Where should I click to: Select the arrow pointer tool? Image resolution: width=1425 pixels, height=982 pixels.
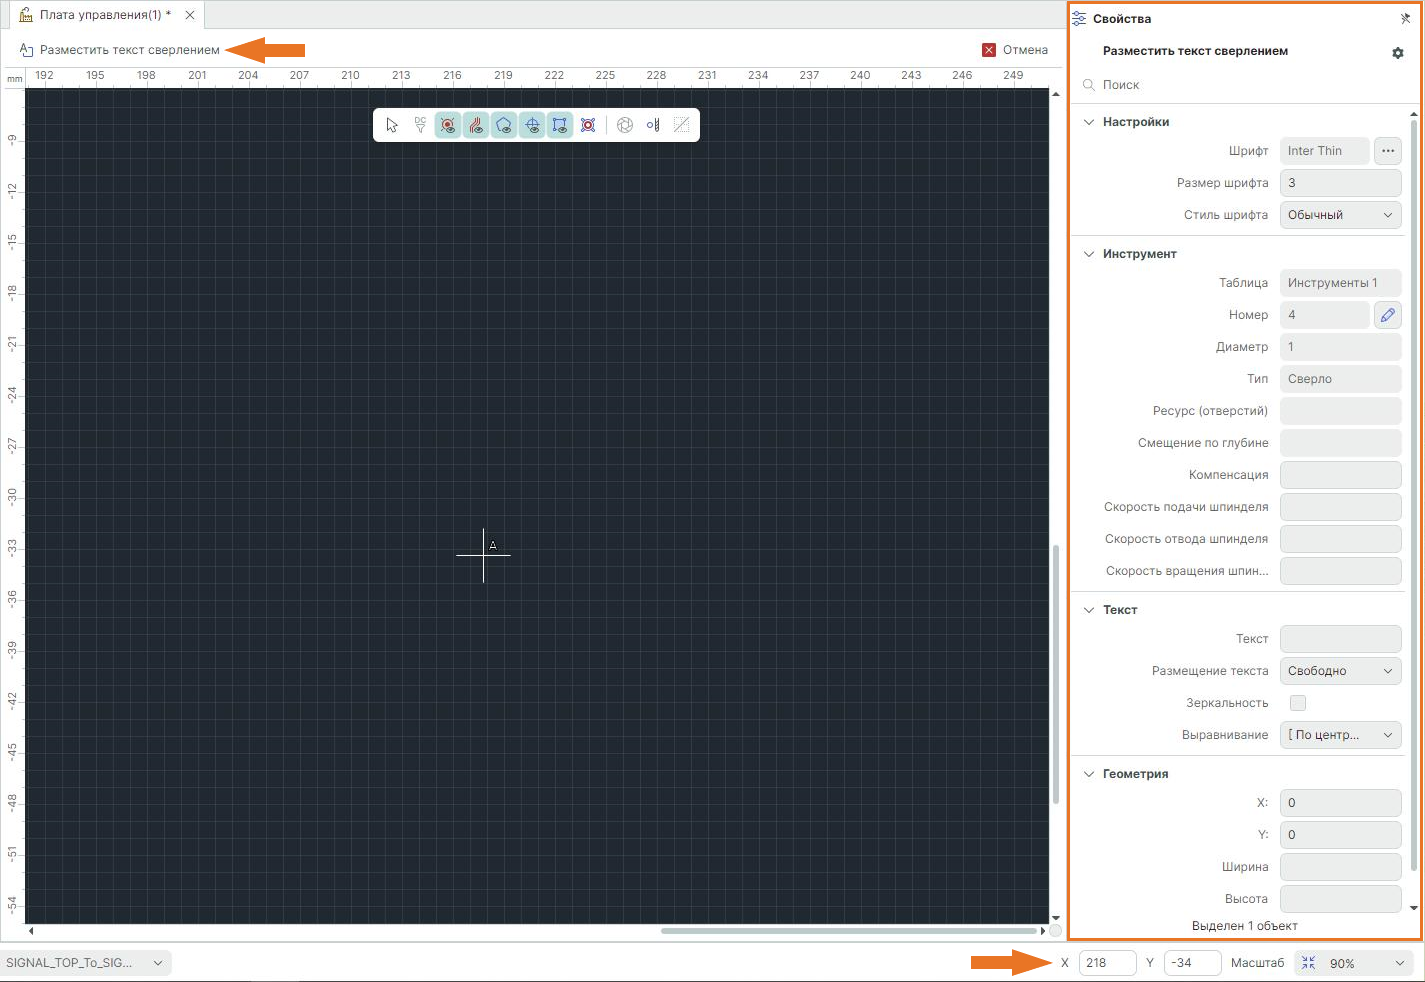(x=392, y=125)
